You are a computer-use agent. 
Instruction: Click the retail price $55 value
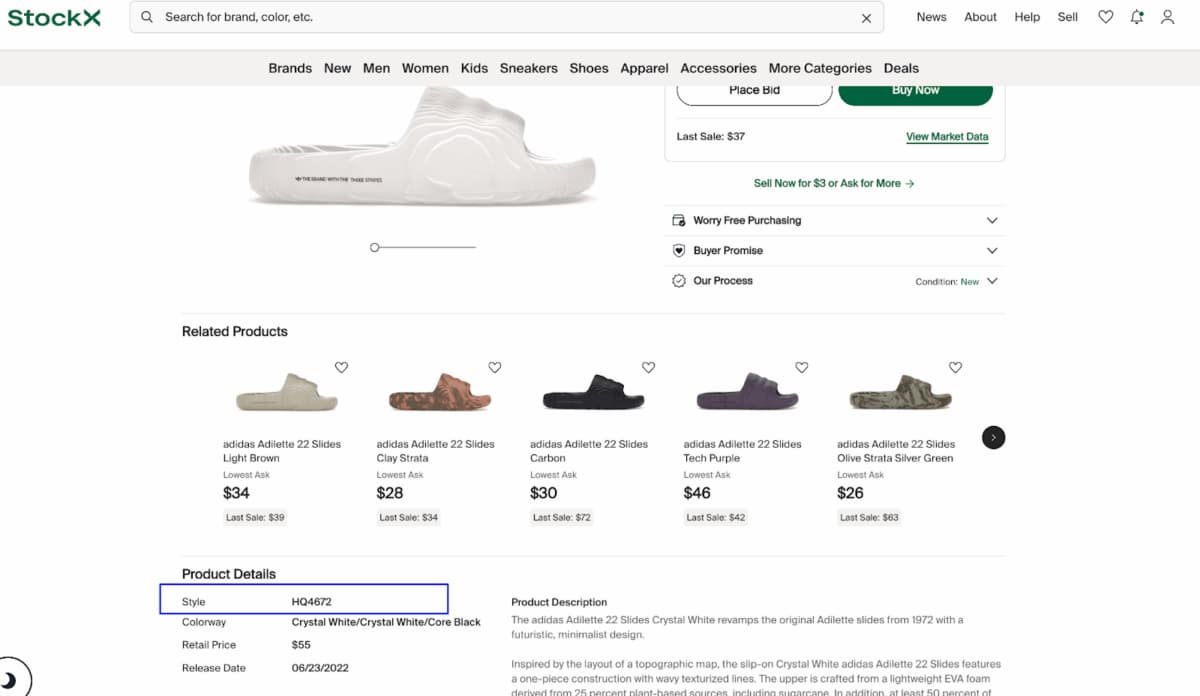(301, 645)
